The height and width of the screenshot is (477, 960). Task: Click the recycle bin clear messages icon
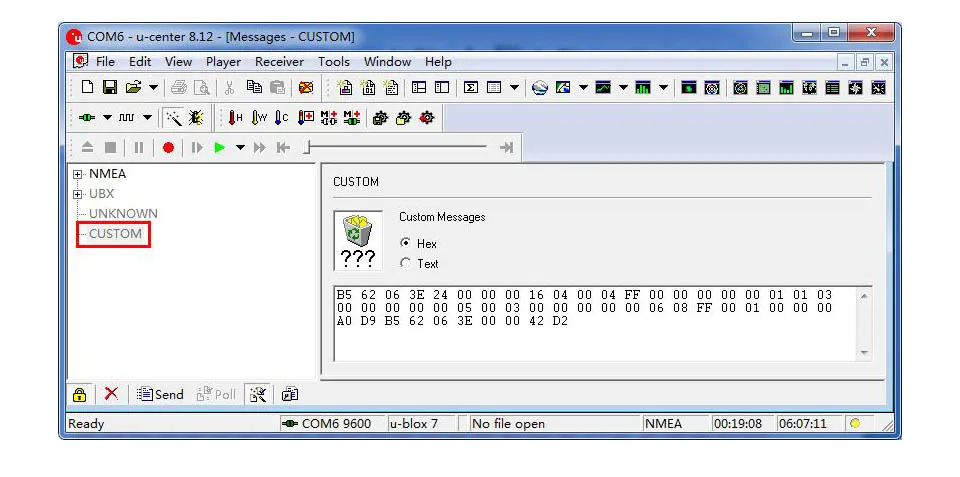coord(358,241)
